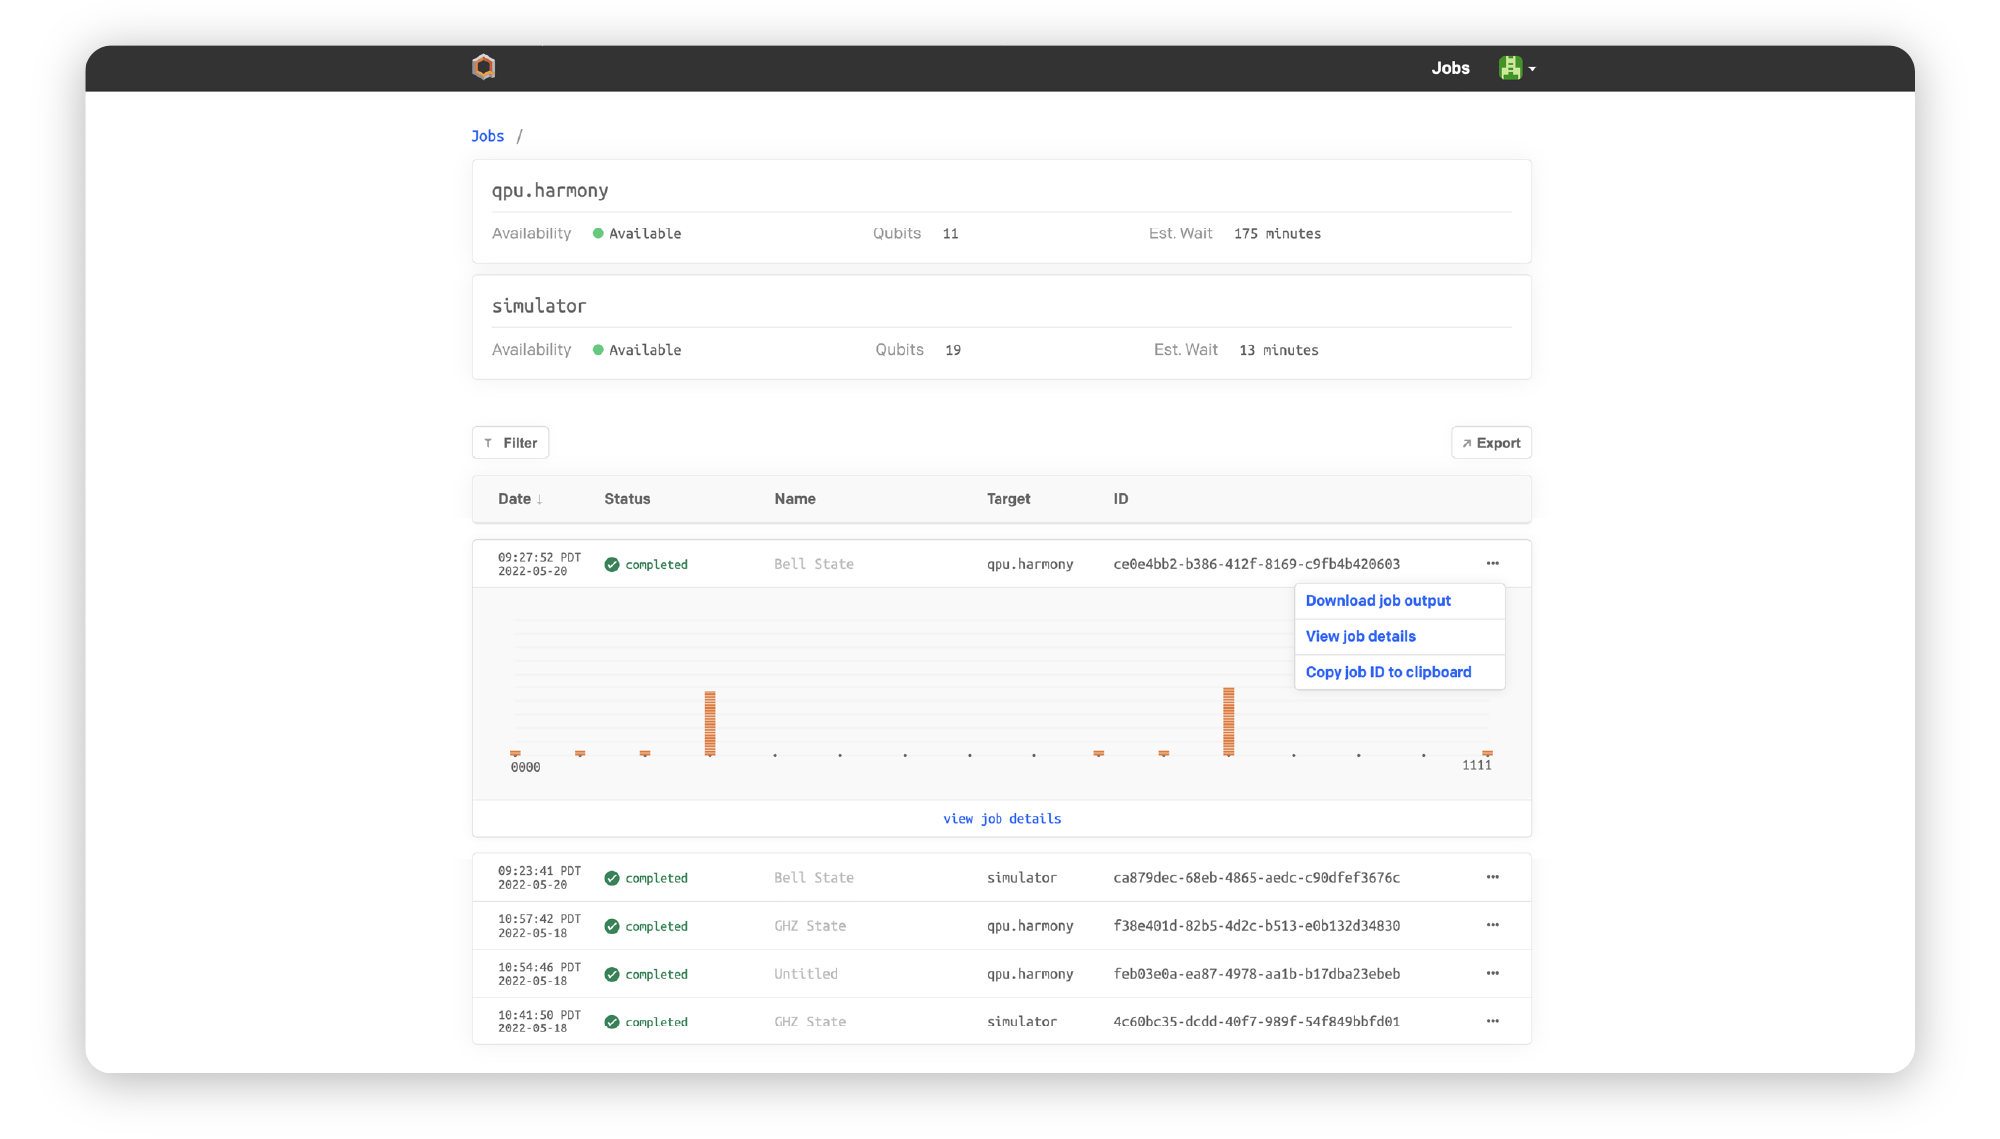Select View job details option
Image resolution: width=2000 pixels, height=1139 pixels.
point(1360,635)
